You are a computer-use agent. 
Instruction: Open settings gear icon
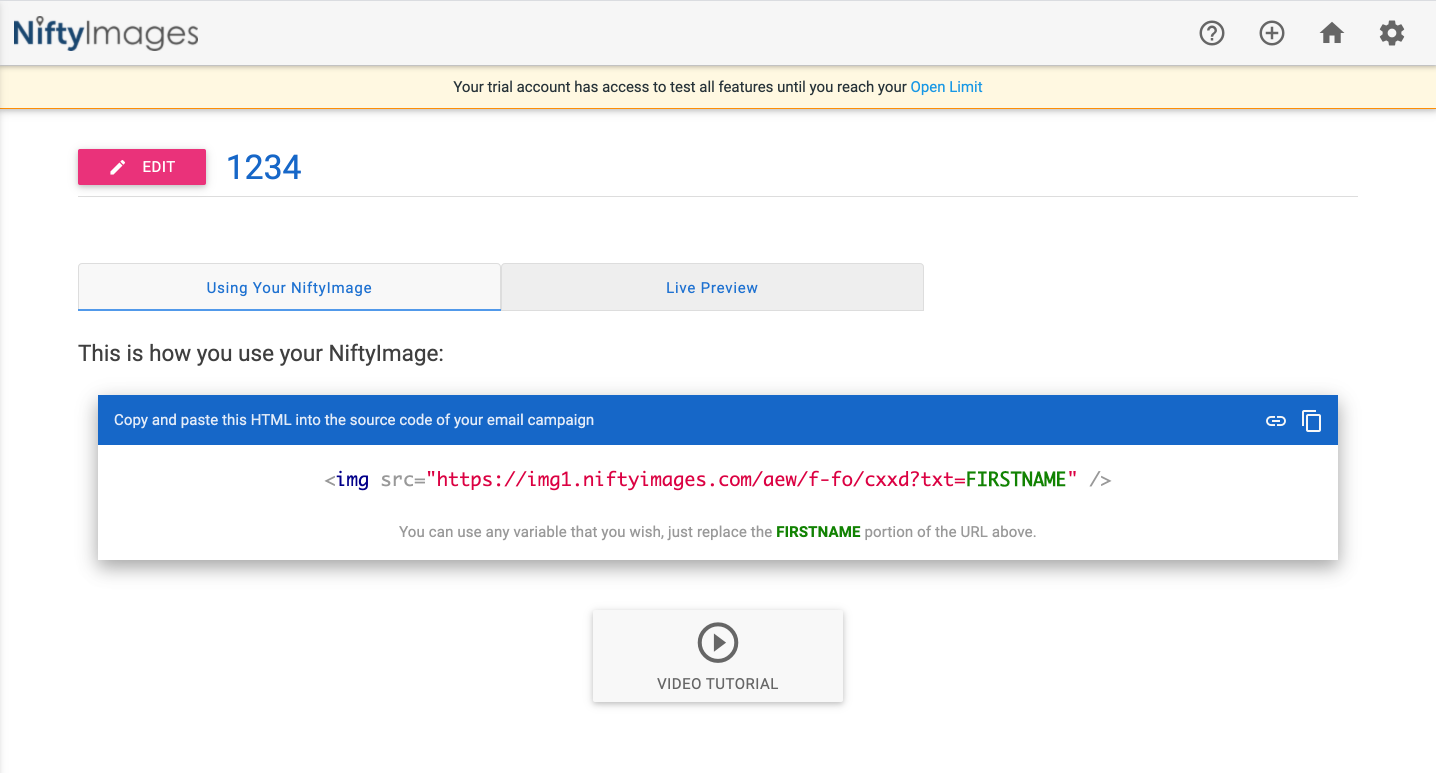[1392, 33]
